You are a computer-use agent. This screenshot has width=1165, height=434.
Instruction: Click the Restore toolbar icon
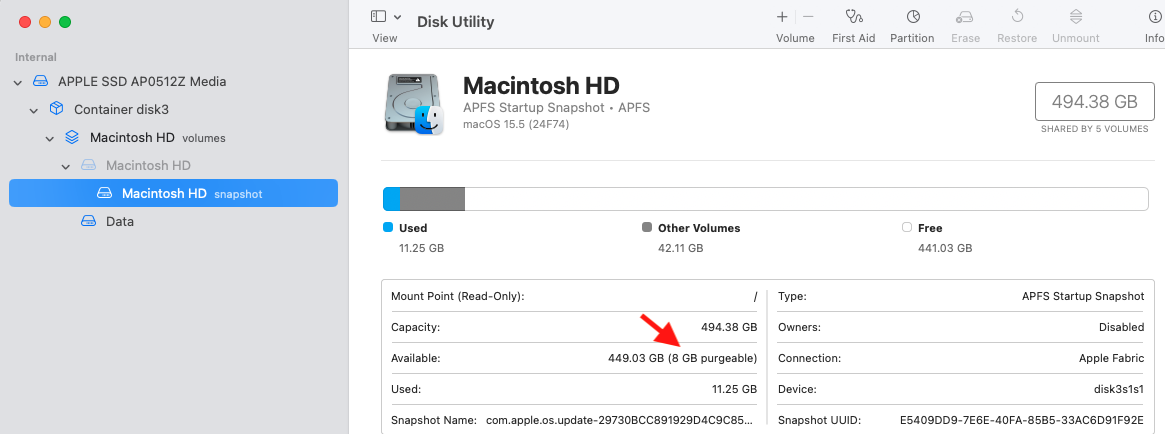(x=1017, y=16)
